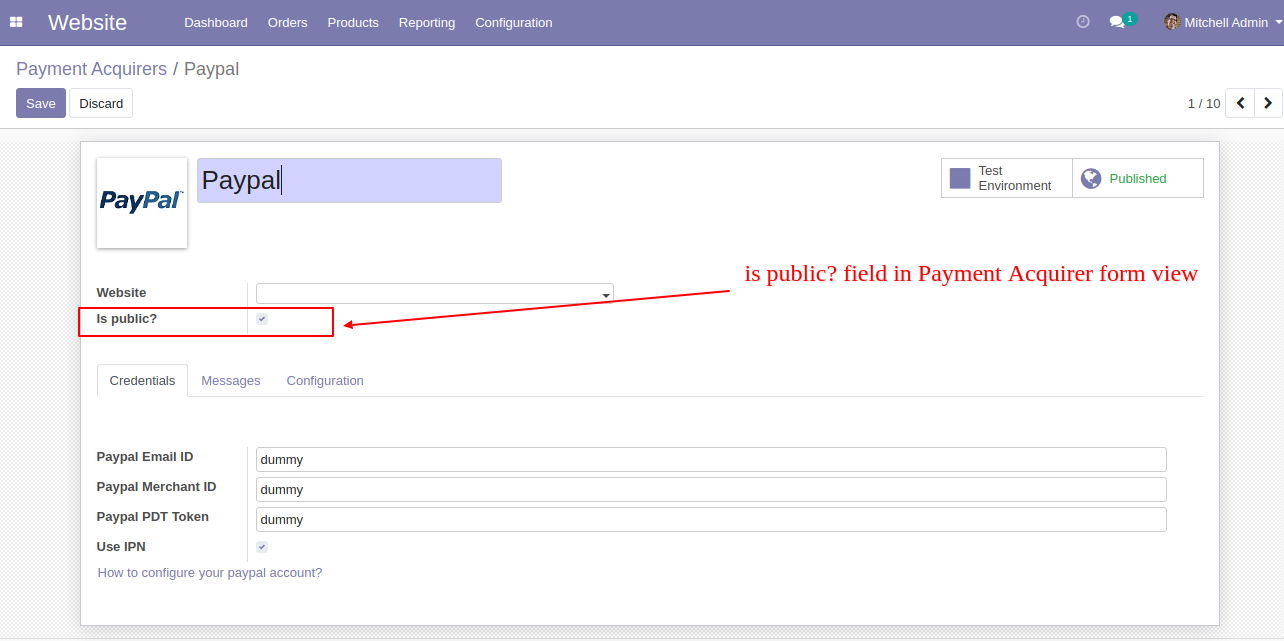This screenshot has width=1284, height=641.
Task: Click the Is public? label
Action: [x=127, y=319]
